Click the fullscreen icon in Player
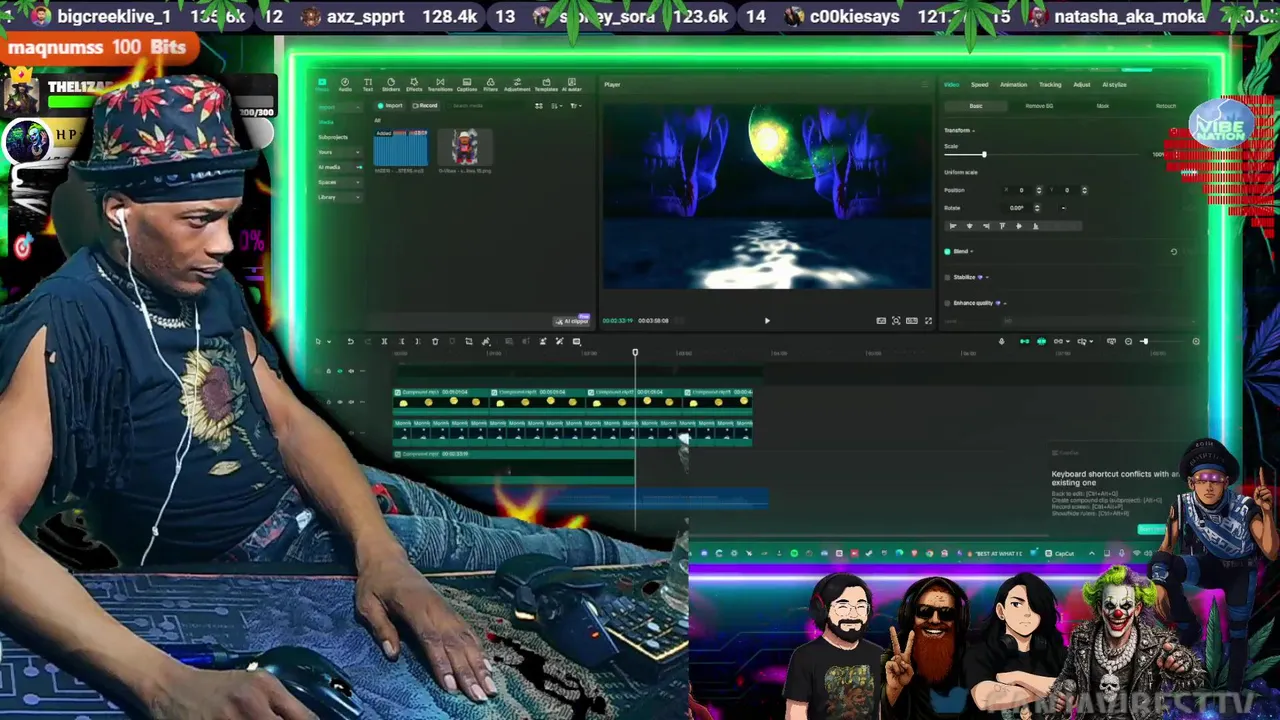Screen dimensions: 1280x720 (x=928, y=320)
